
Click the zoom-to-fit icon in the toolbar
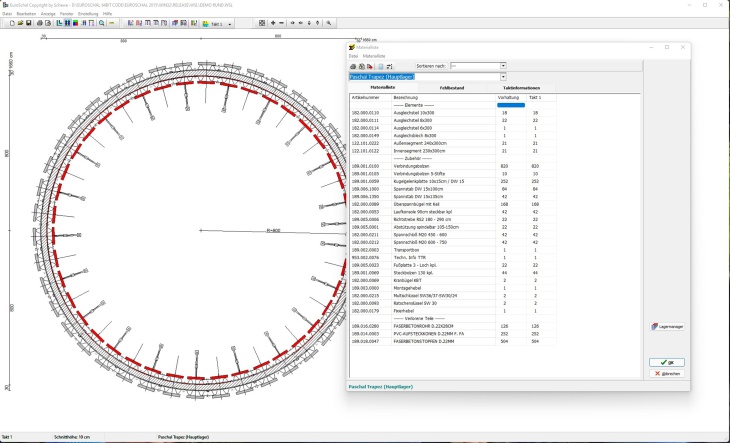coord(261,23)
